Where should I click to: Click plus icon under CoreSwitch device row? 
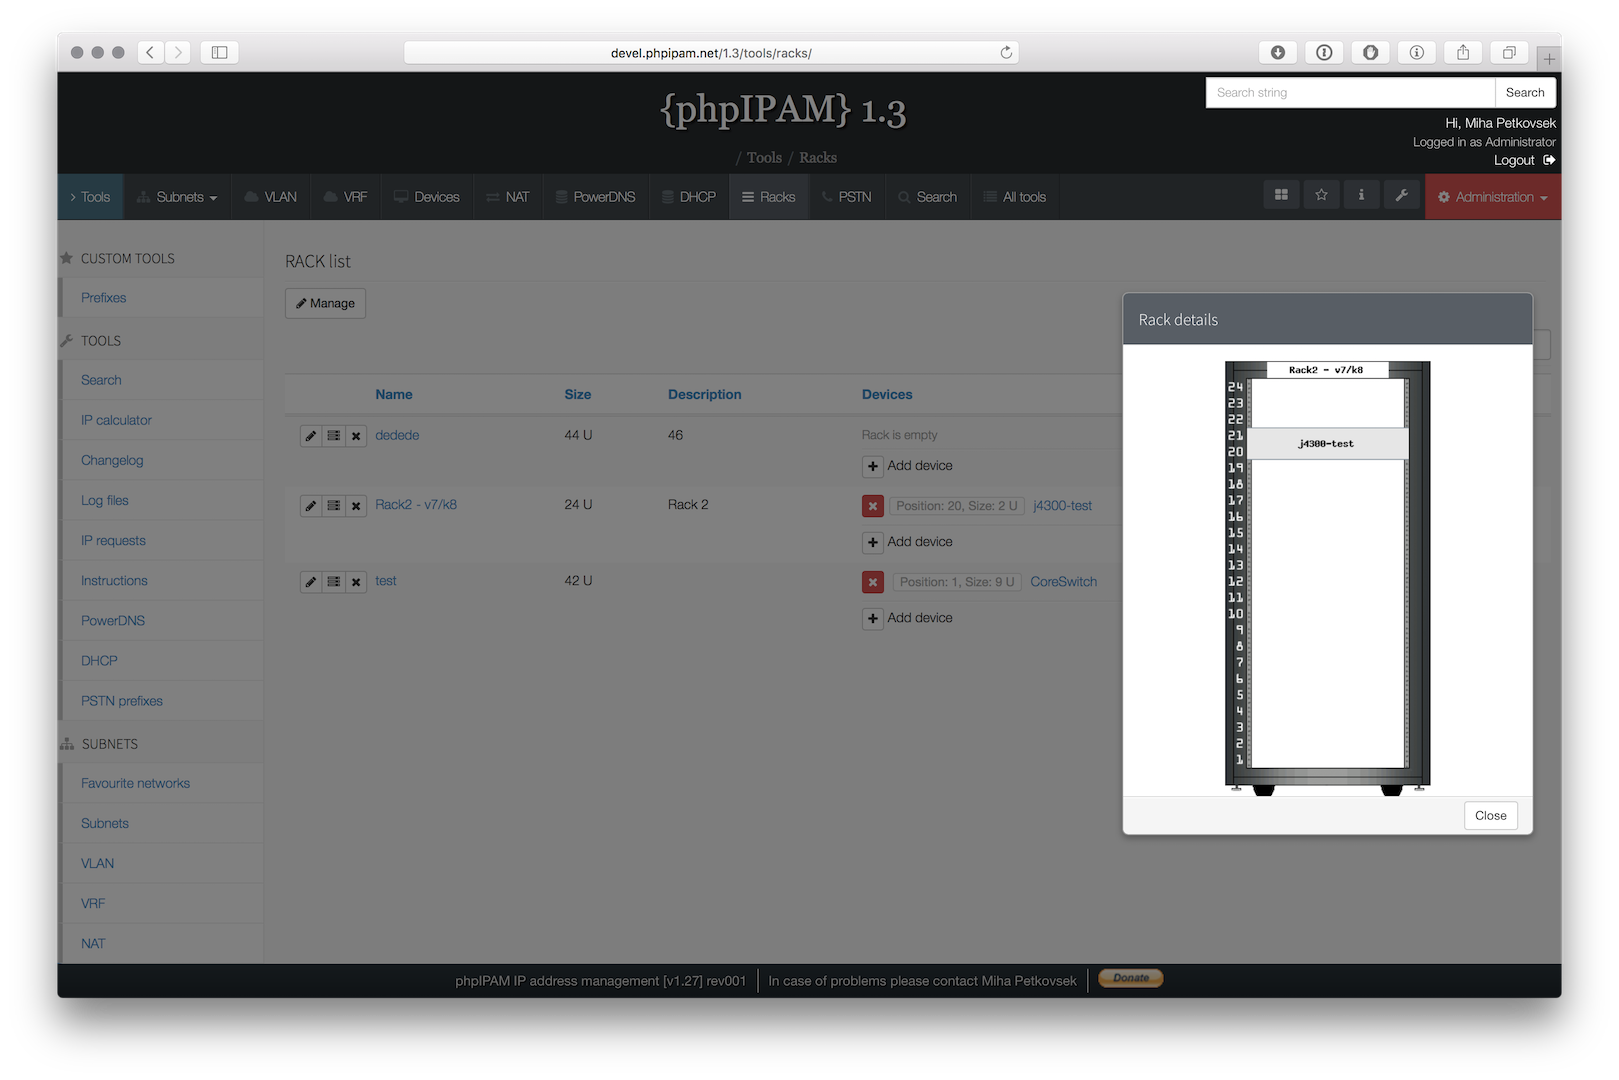(x=873, y=618)
